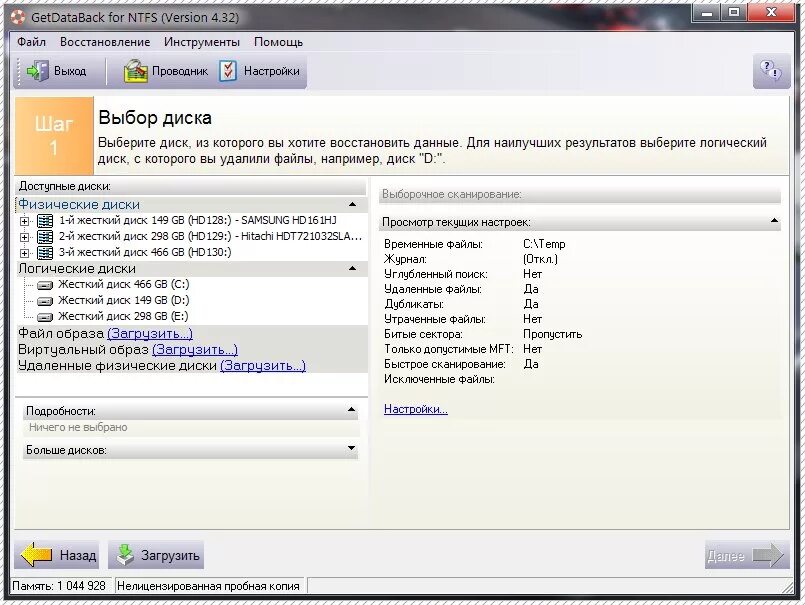The image size is (805, 605).
Task: Click the Explorer (Проводник) toolbar icon
Action: click(x=136, y=71)
